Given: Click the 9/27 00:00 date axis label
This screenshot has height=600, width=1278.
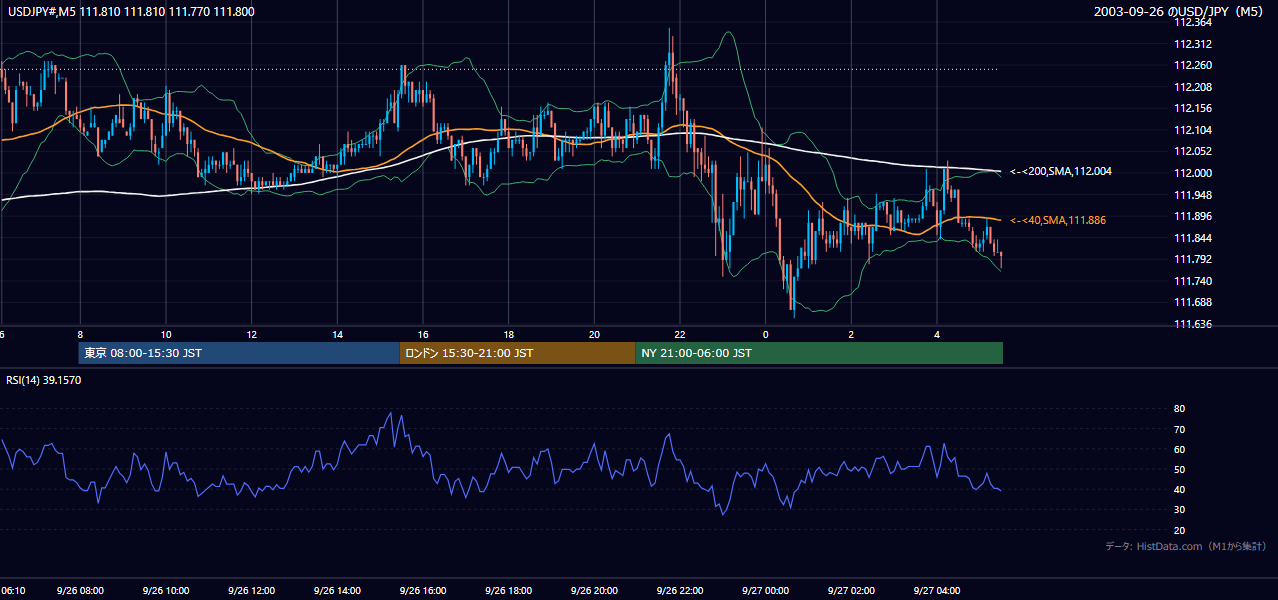Looking at the screenshot, I should [x=766, y=591].
